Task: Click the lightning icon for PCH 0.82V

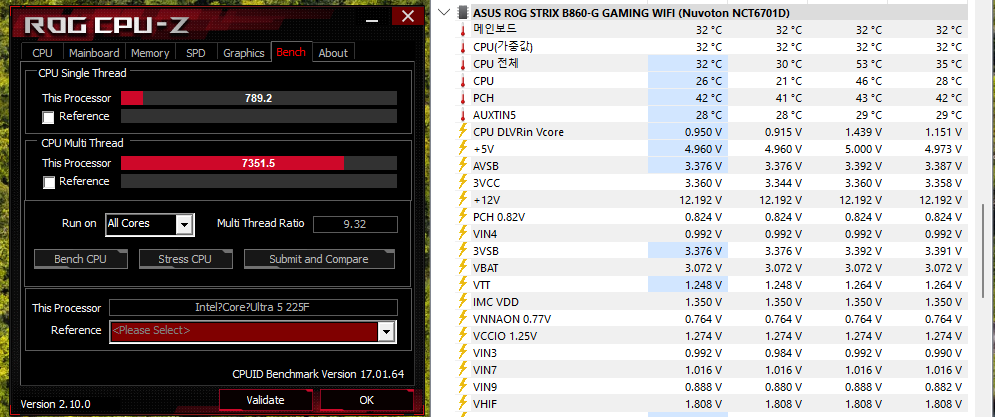Action: (x=463, y=216)
